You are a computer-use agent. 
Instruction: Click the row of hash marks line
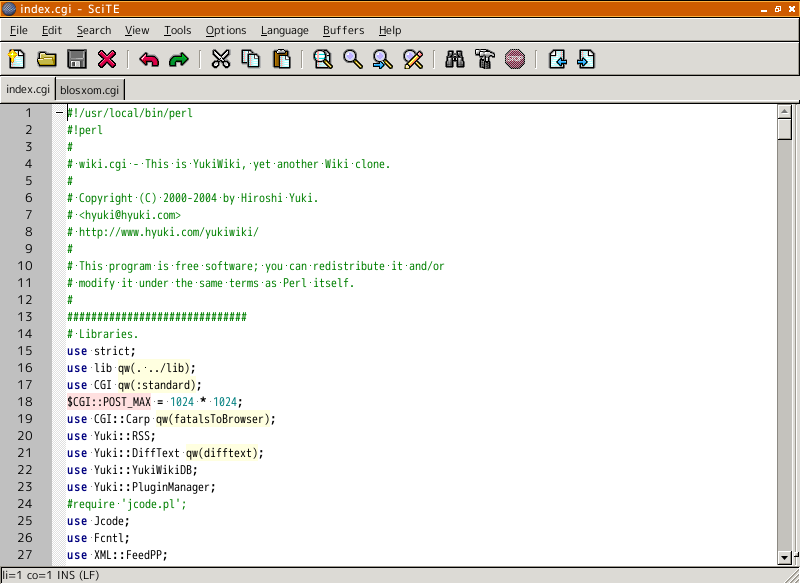pyautogui.click(x=157, y=317)
